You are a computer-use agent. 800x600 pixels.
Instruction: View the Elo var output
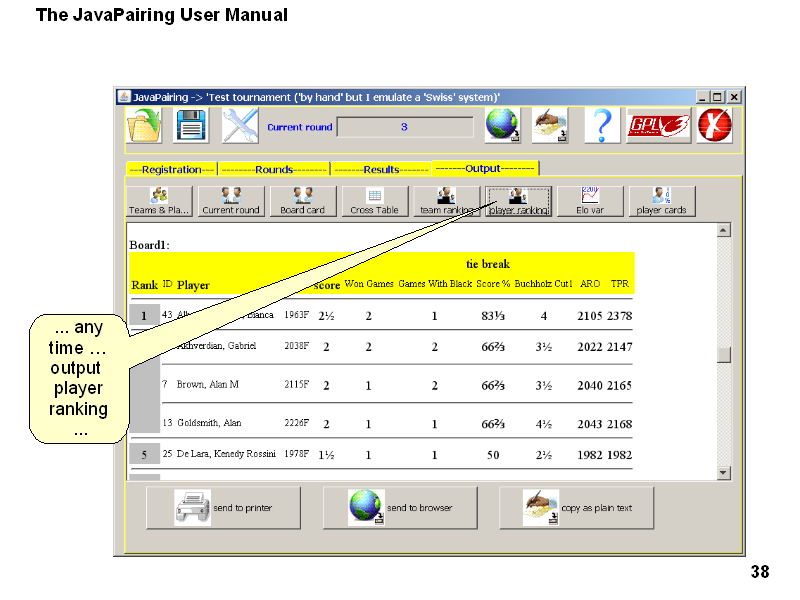pyautogui.click(x=590, y=202)
